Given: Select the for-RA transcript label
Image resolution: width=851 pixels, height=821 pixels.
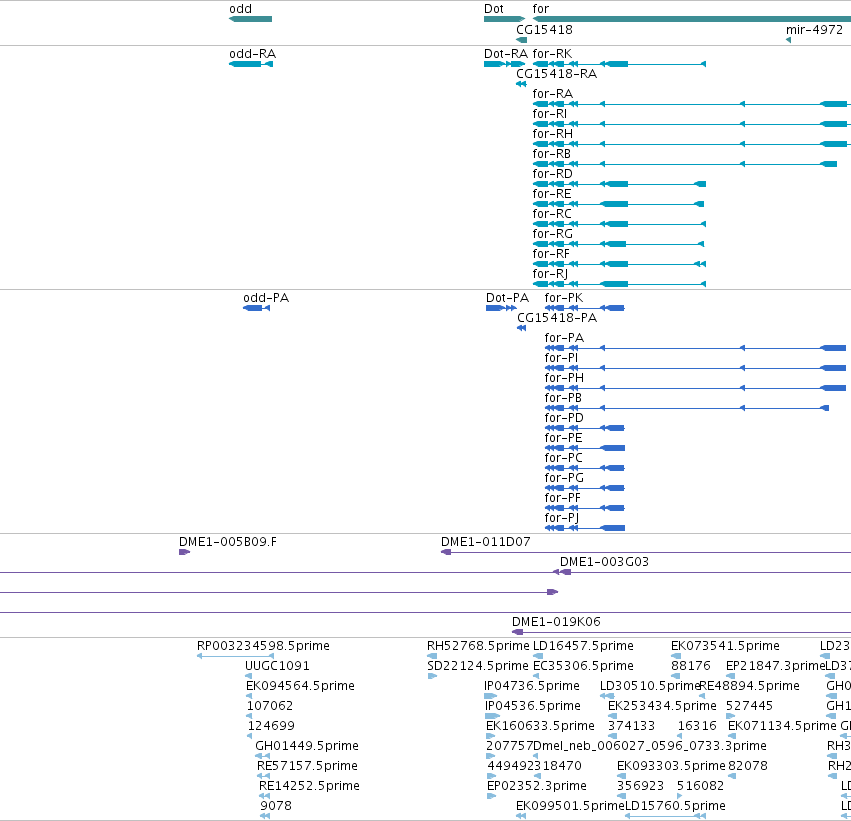Looking at the screenshot, I should pos(552,94).
